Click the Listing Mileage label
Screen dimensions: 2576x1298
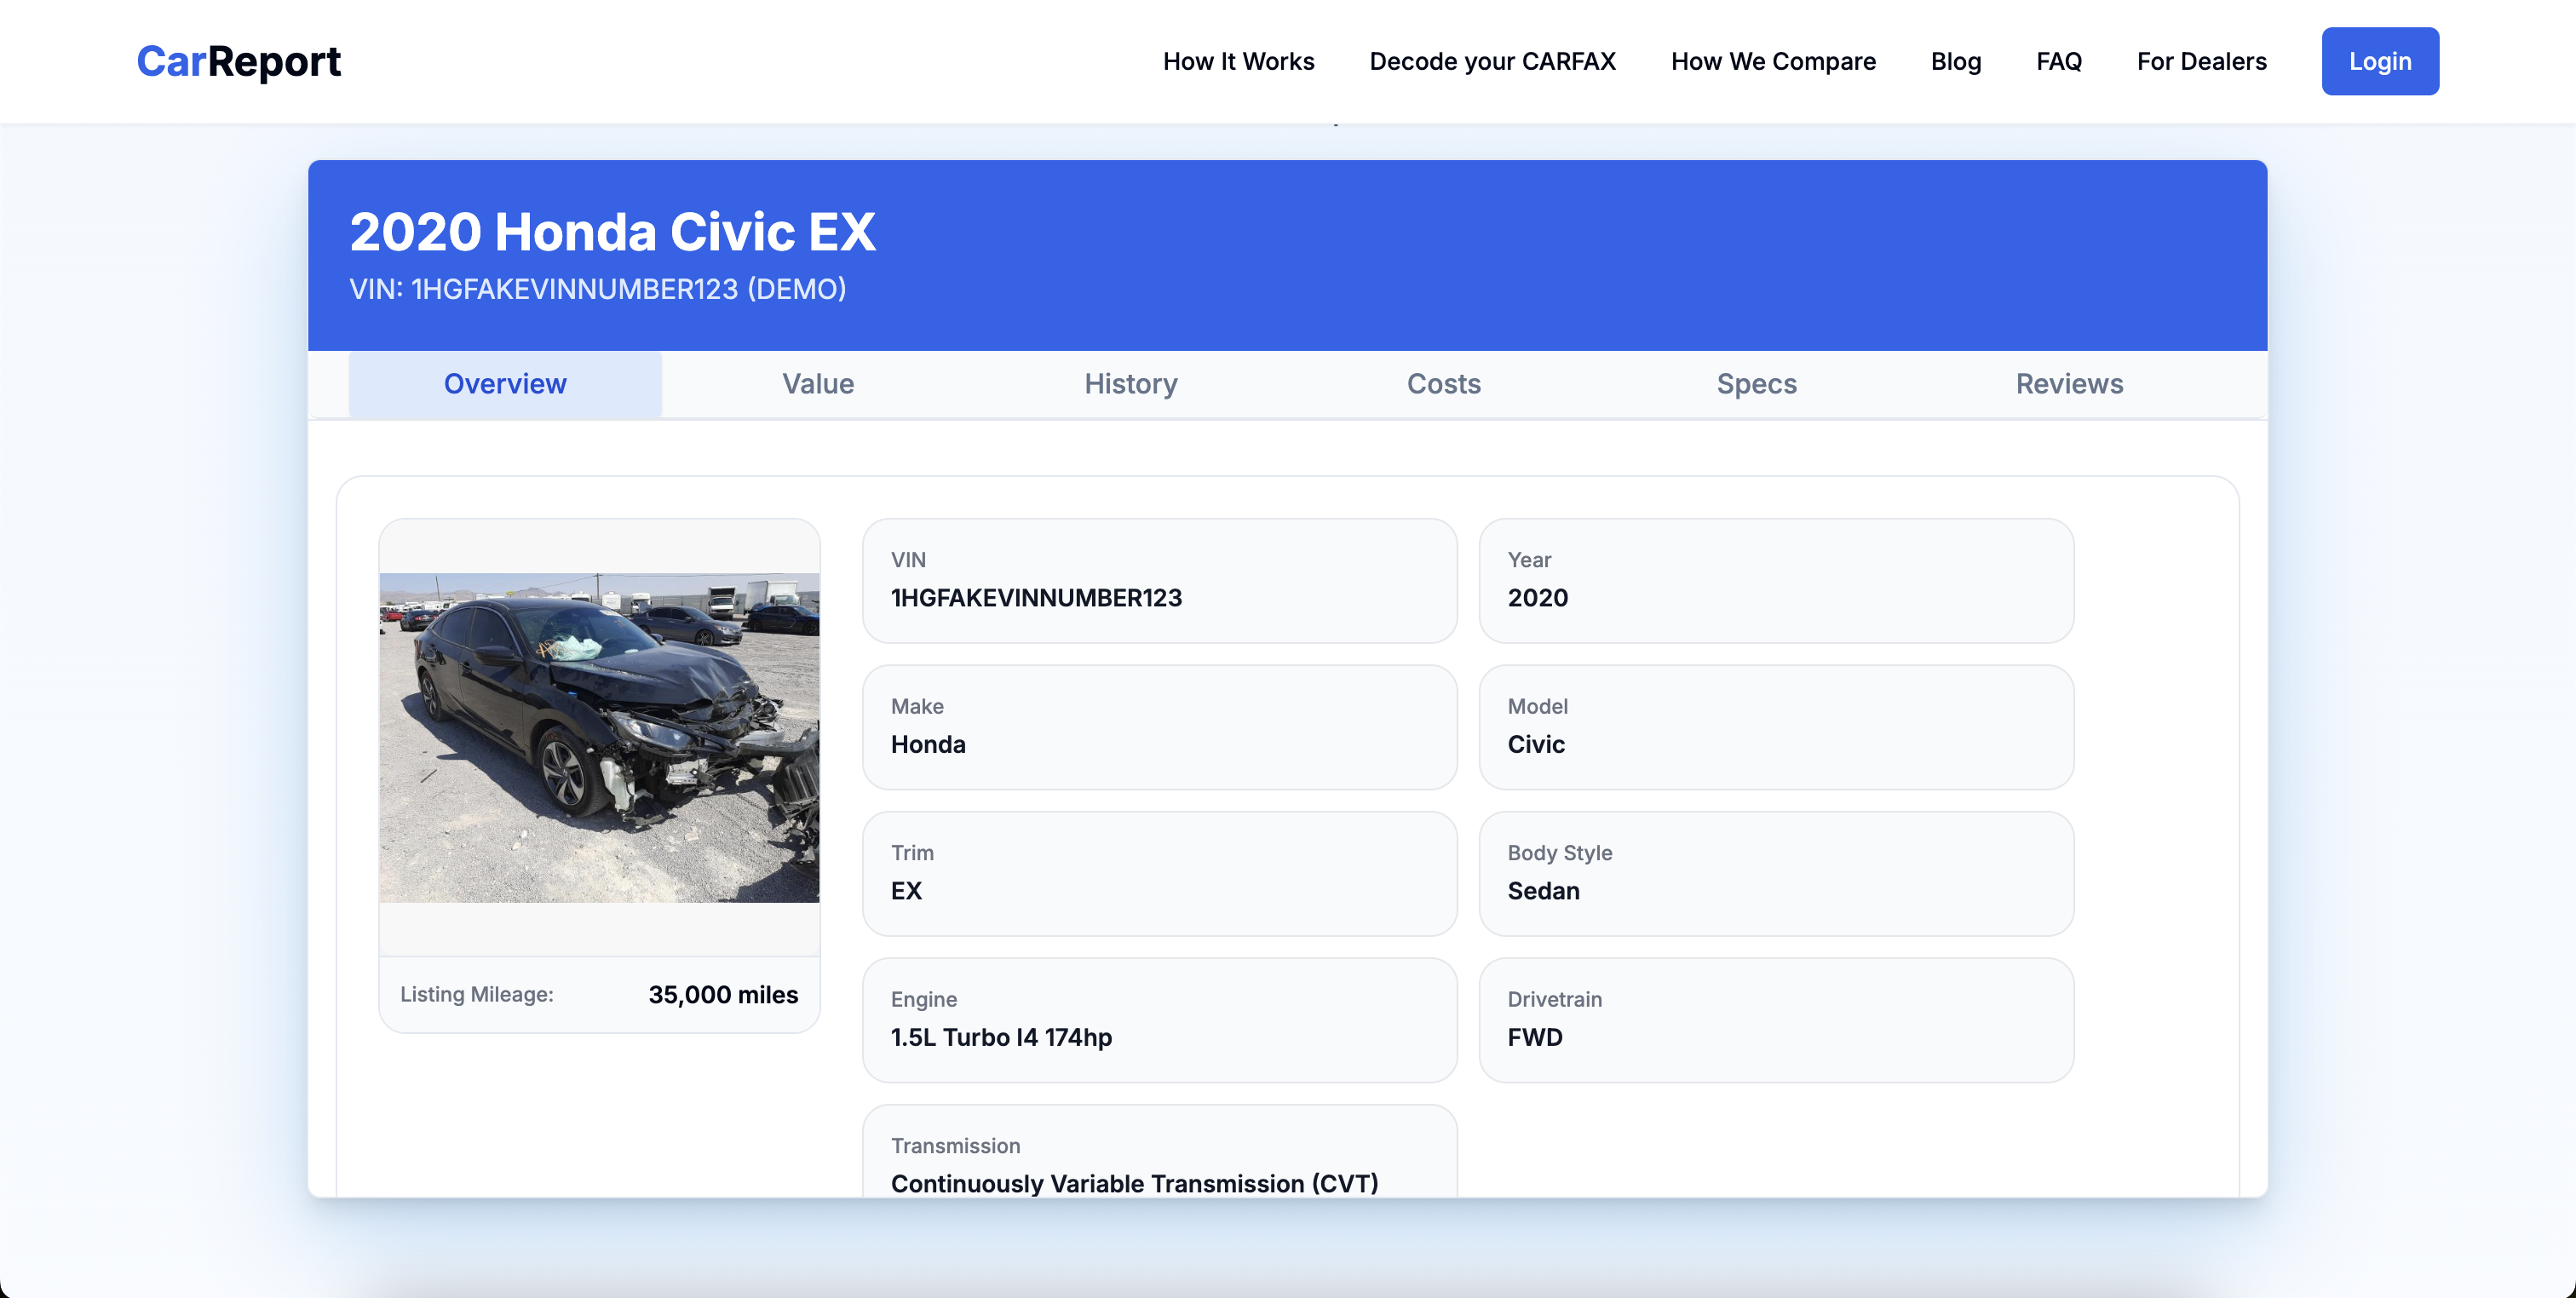click(x=477, y=994)
